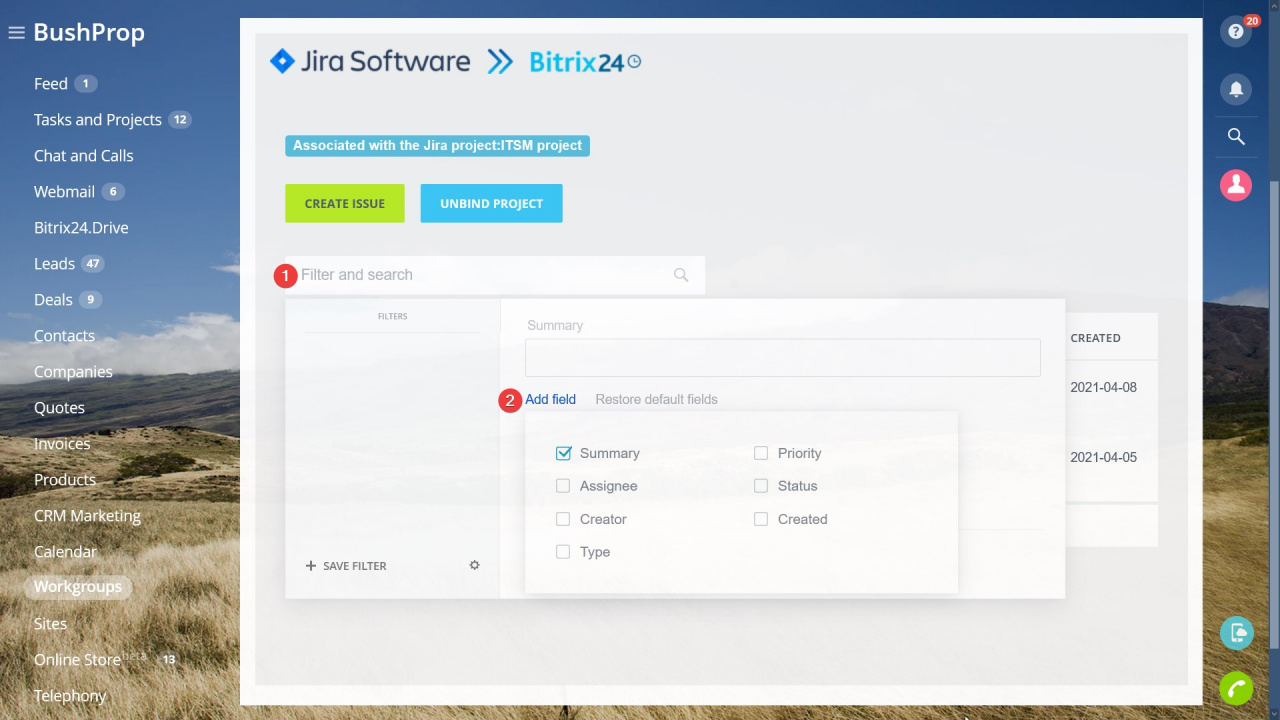Viewport: 1280px width, 720px height.
Task: Open Quotes in the sidebar
Action: point(59,408)
